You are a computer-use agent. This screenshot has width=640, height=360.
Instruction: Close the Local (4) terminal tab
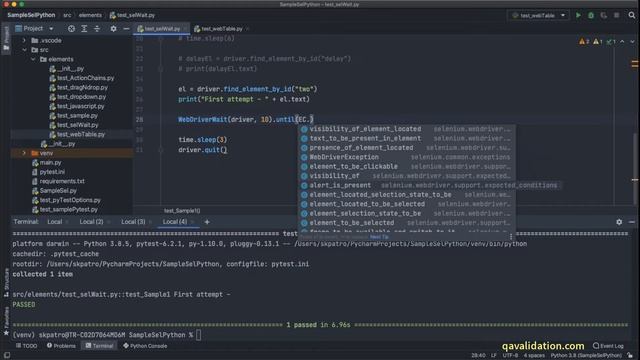192,222
